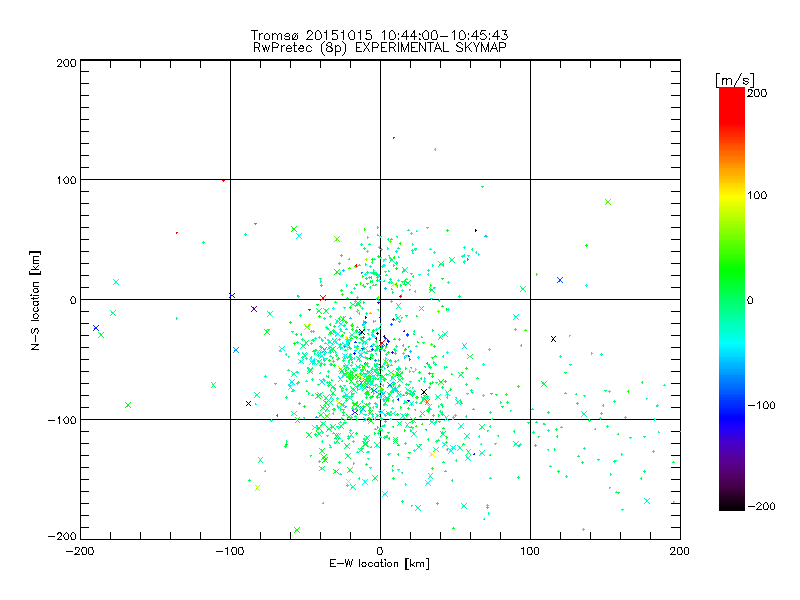Click the purple cross marker left of center
Image resolution: width=800 pixels, height=600 pixels.
point(254,309)
